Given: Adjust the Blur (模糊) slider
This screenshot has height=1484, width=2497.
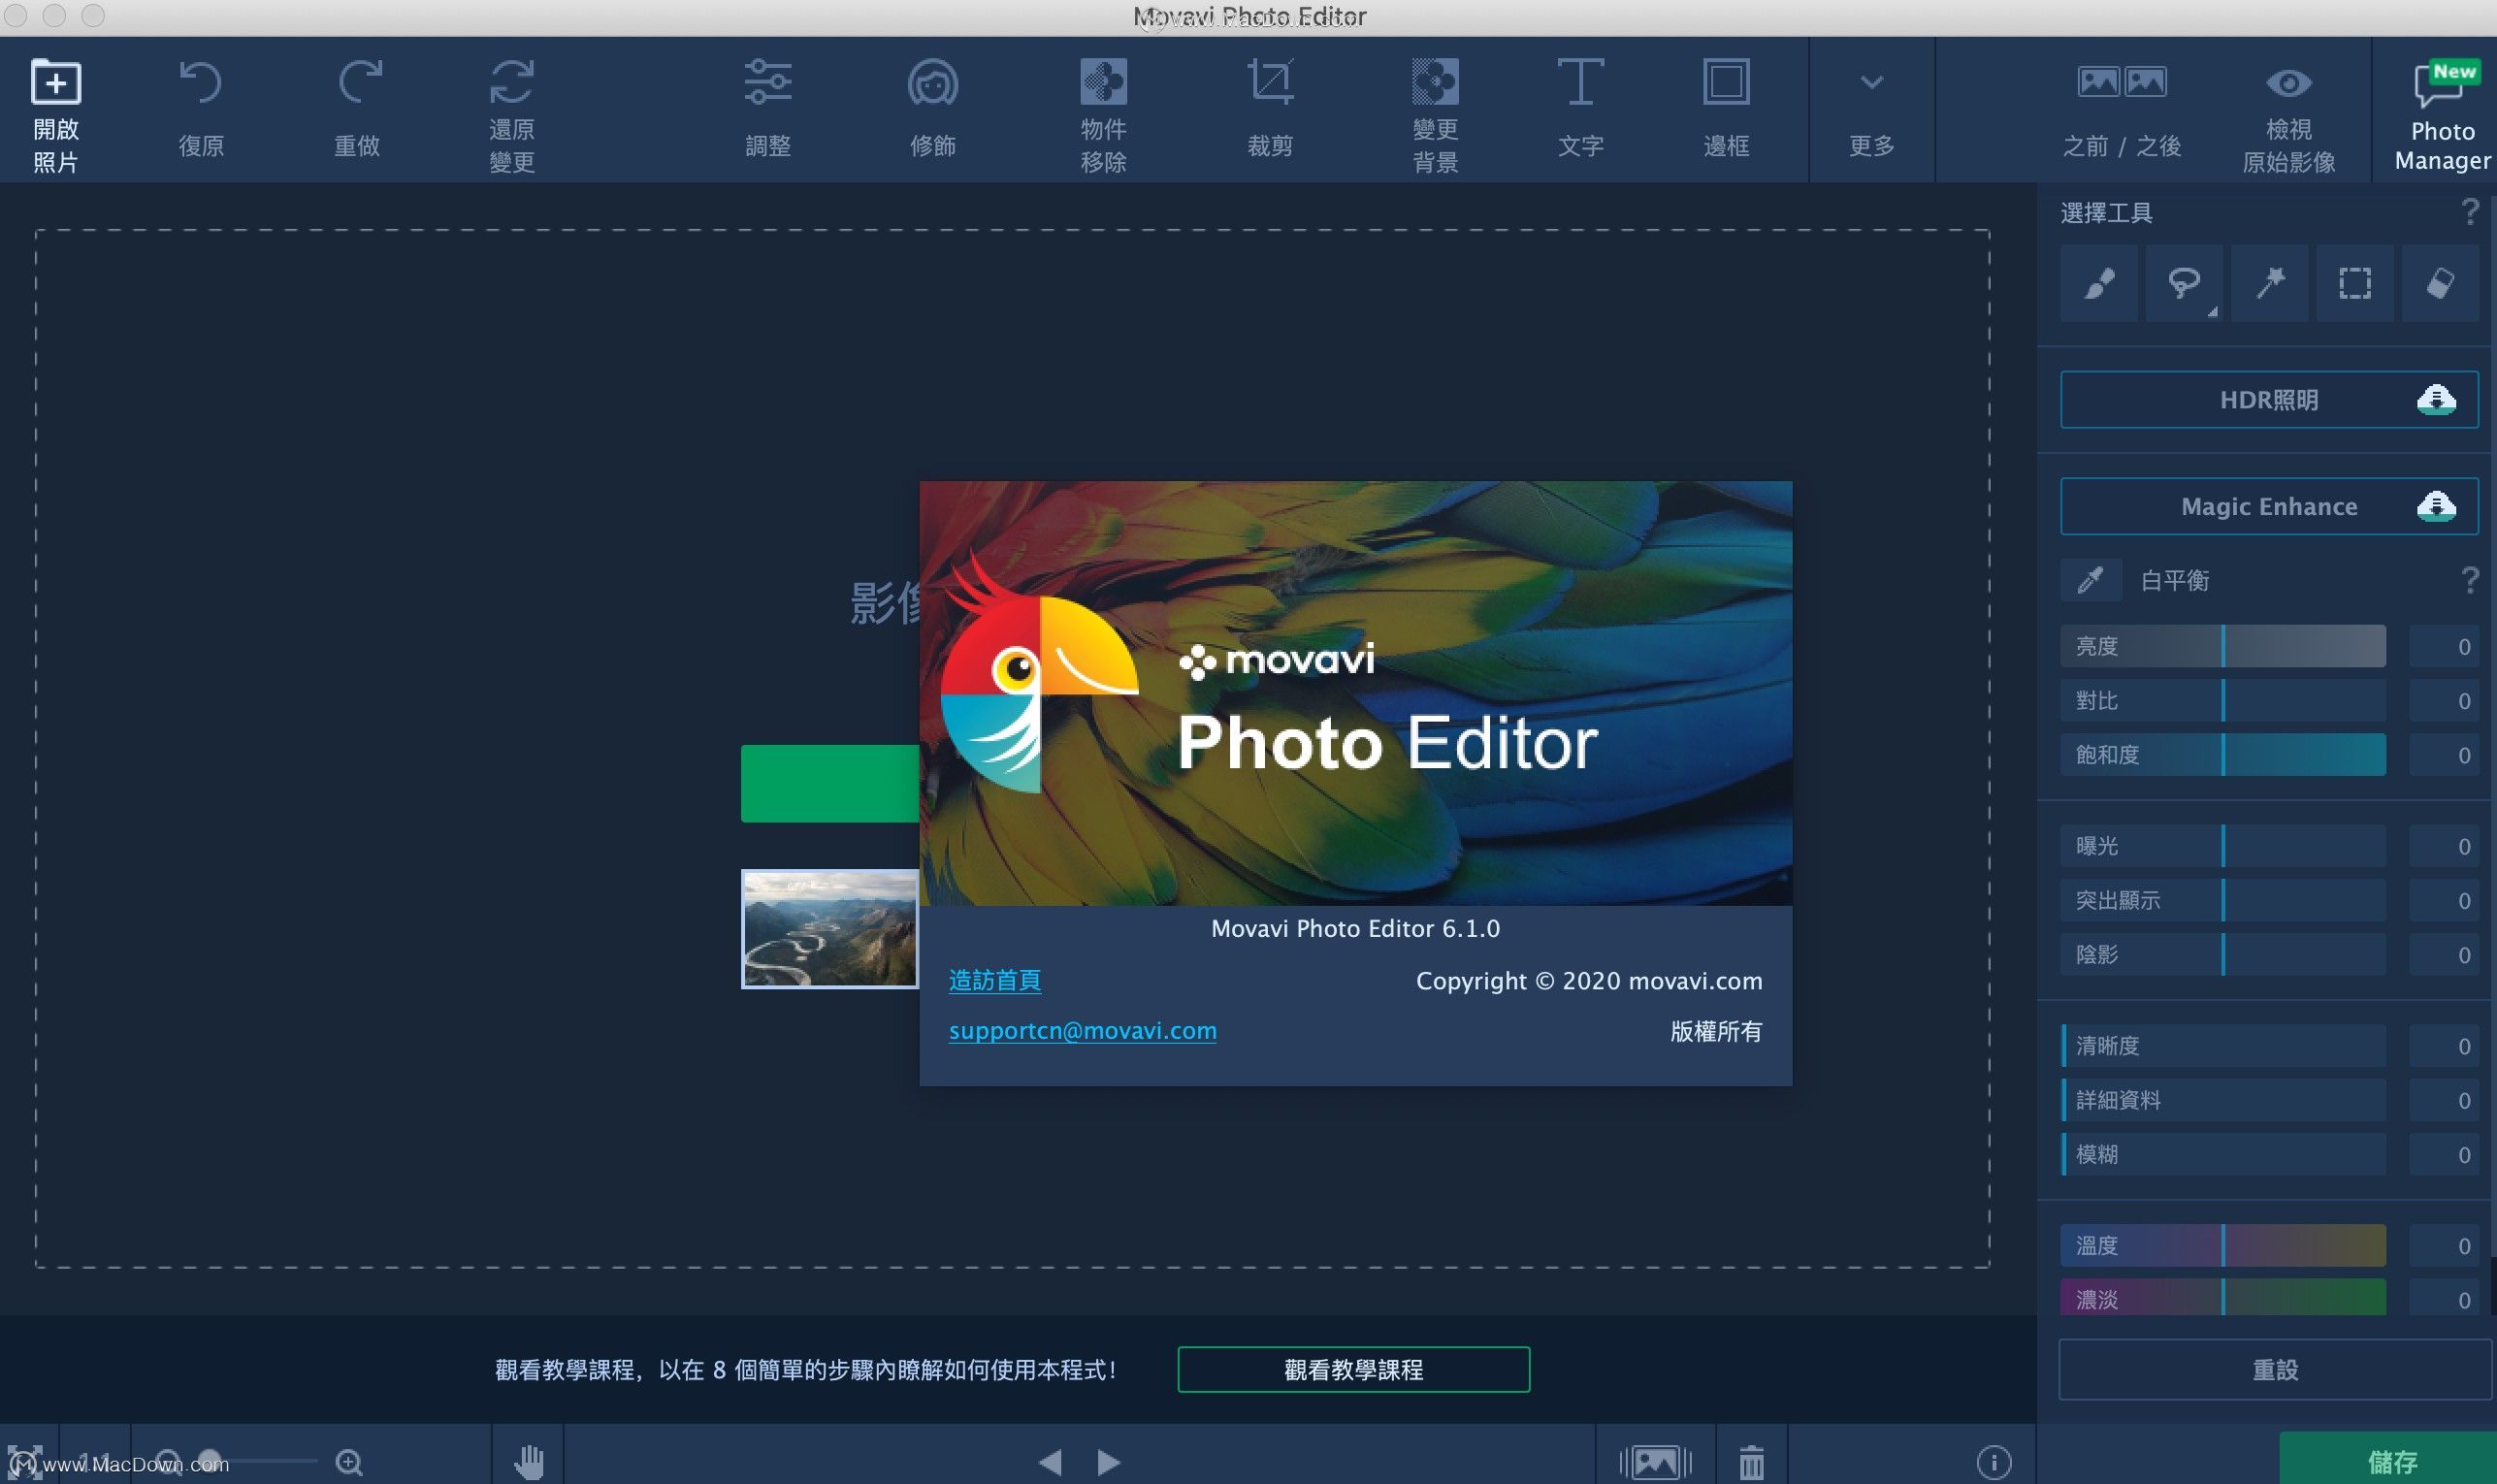Looking at the screenshot, I should tap(2223, 1155).
